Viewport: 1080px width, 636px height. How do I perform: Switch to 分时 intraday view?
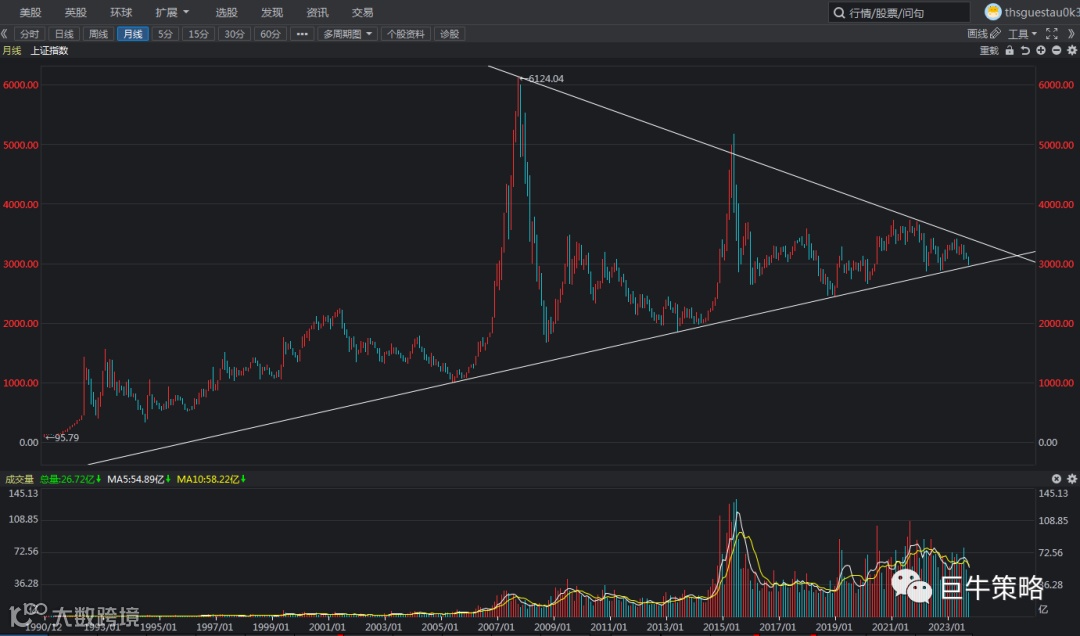click(x=30, y=34)
